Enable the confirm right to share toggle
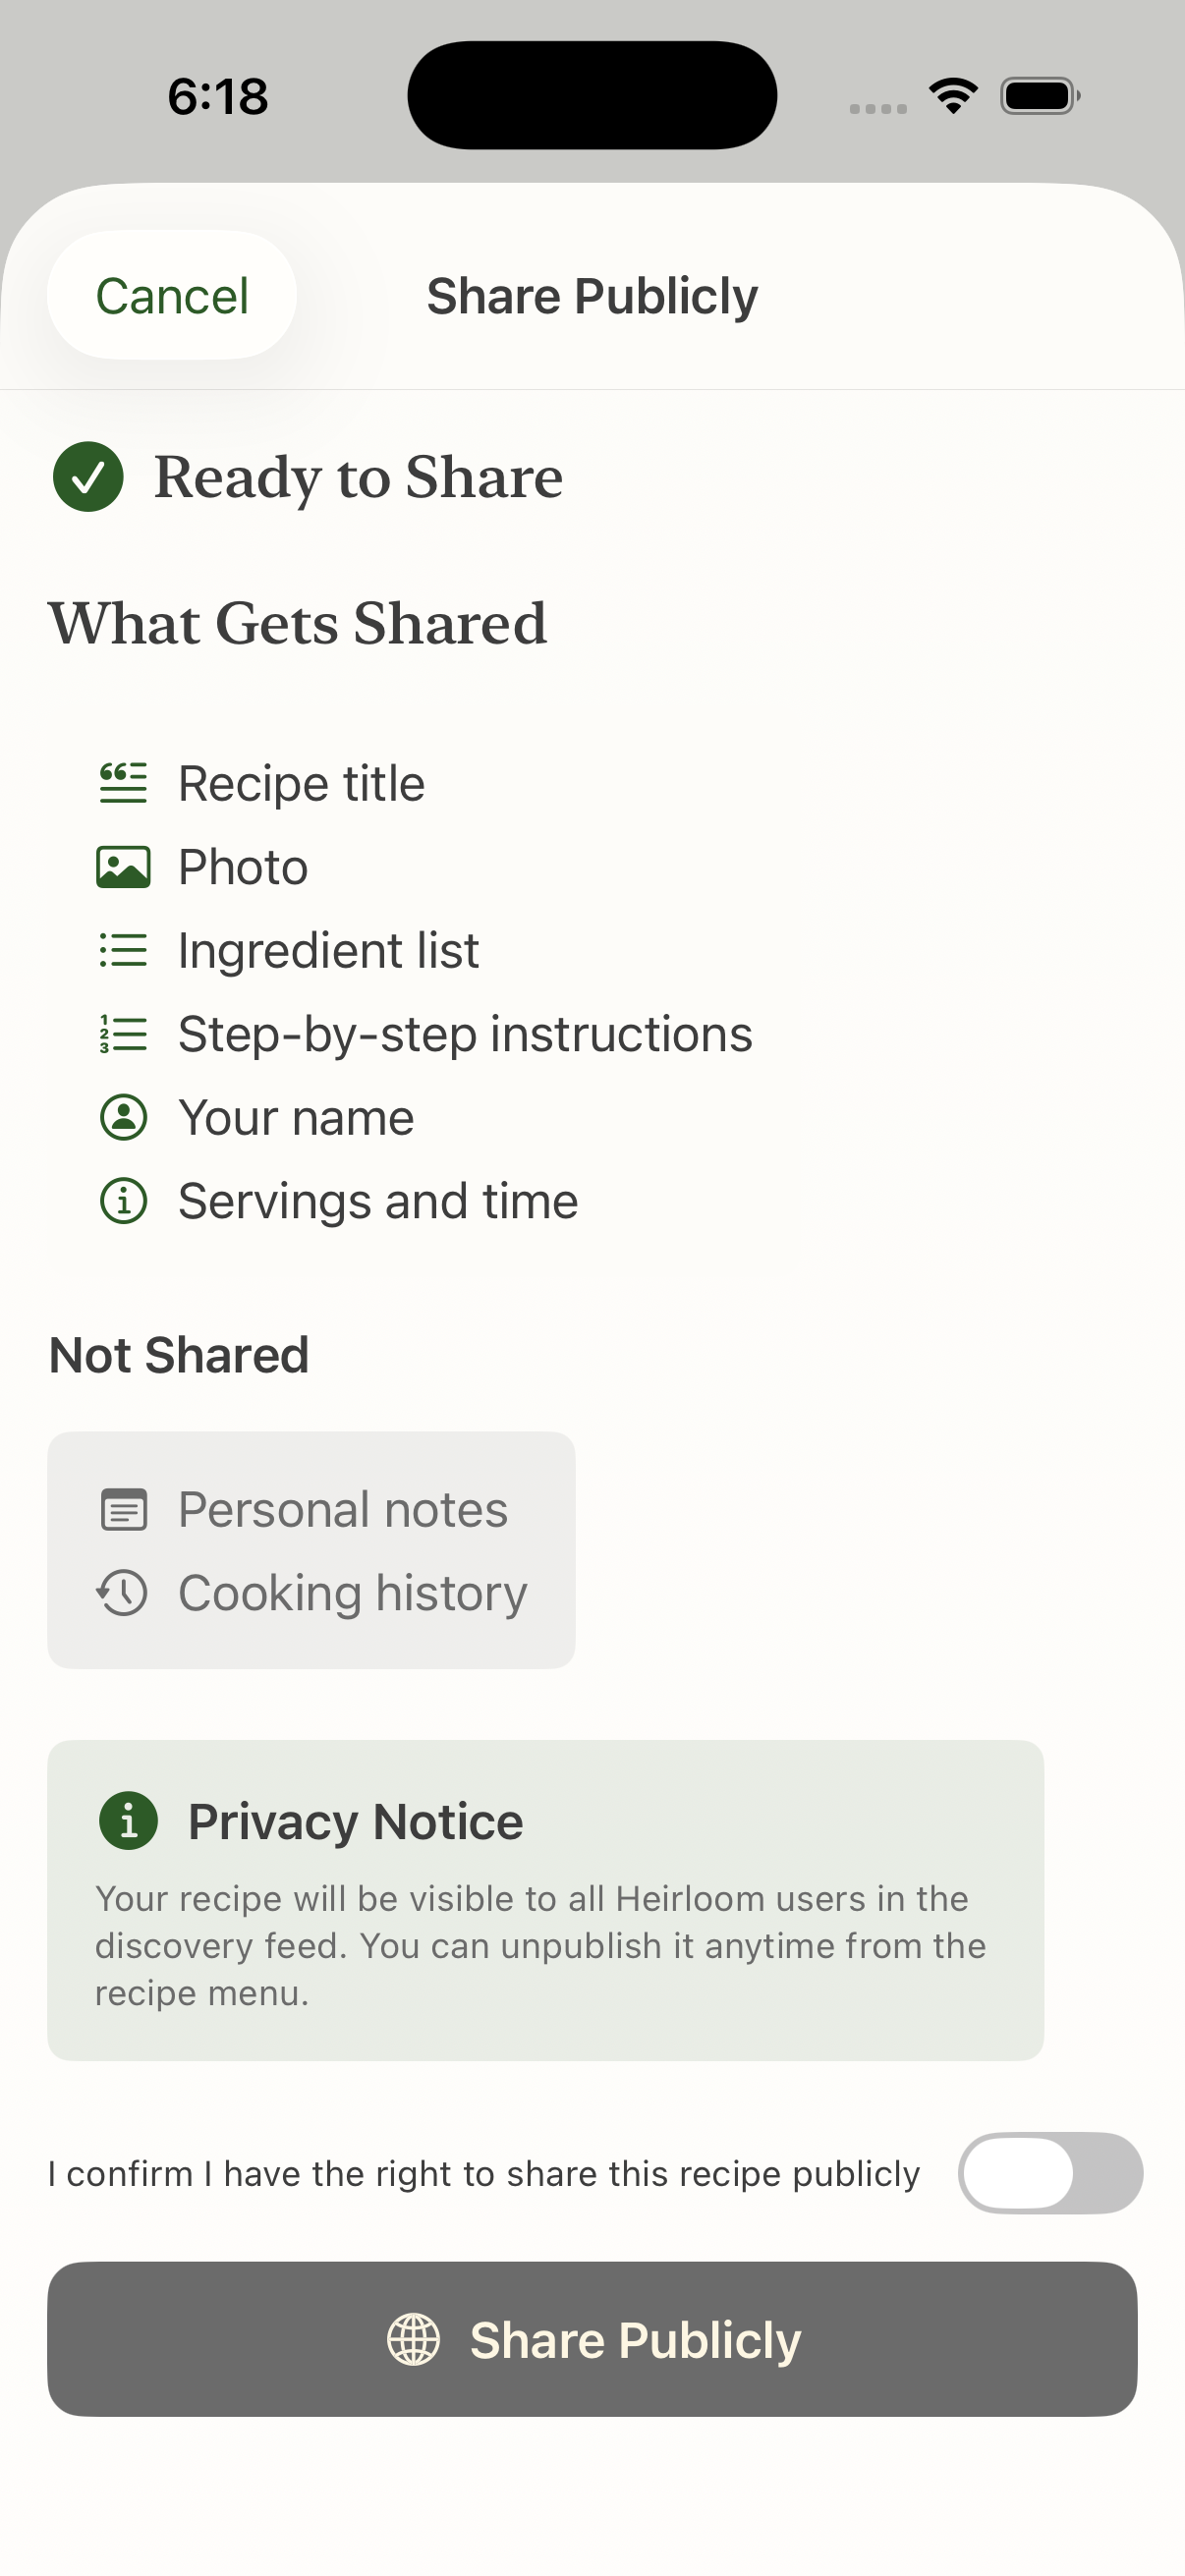 1050,2173
